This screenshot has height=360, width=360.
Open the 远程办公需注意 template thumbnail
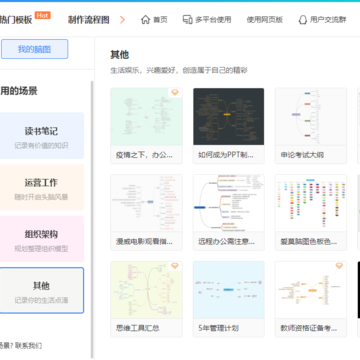click(229, 203)
